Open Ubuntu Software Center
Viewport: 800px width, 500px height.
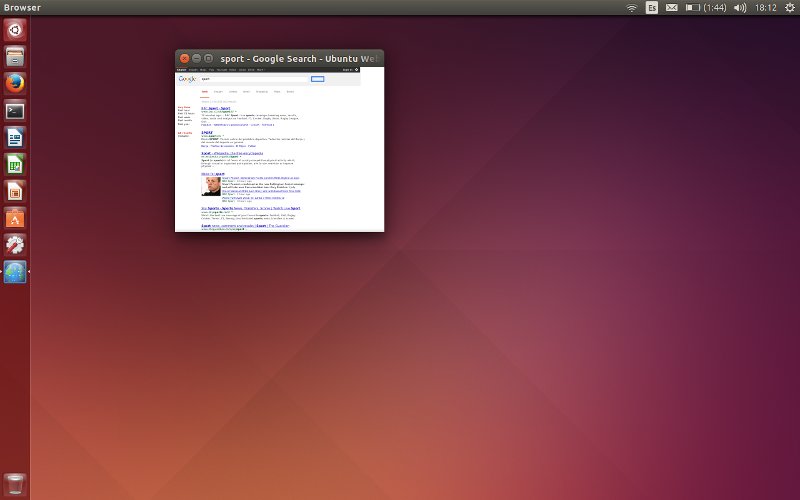pyautogui.click(x=15, y=218)
